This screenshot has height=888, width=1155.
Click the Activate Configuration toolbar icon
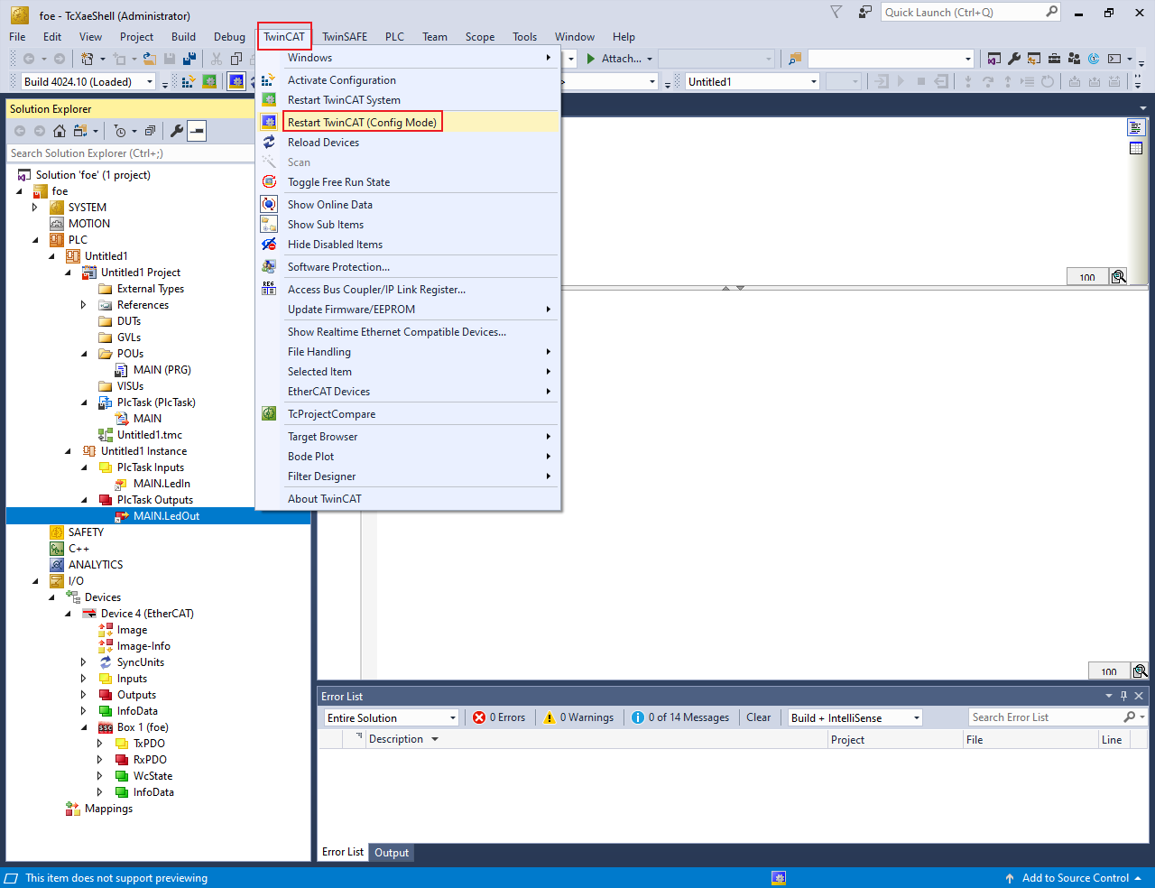coord(187,82)
